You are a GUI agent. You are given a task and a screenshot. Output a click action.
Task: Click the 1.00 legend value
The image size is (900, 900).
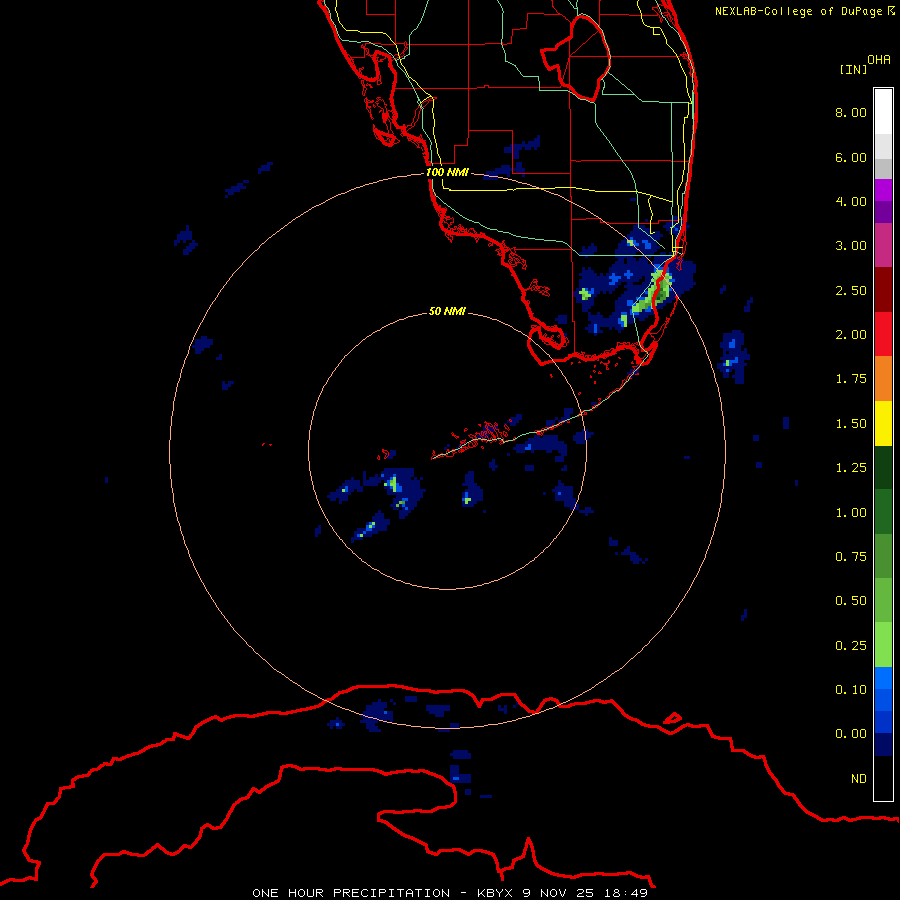click(851, 513)
